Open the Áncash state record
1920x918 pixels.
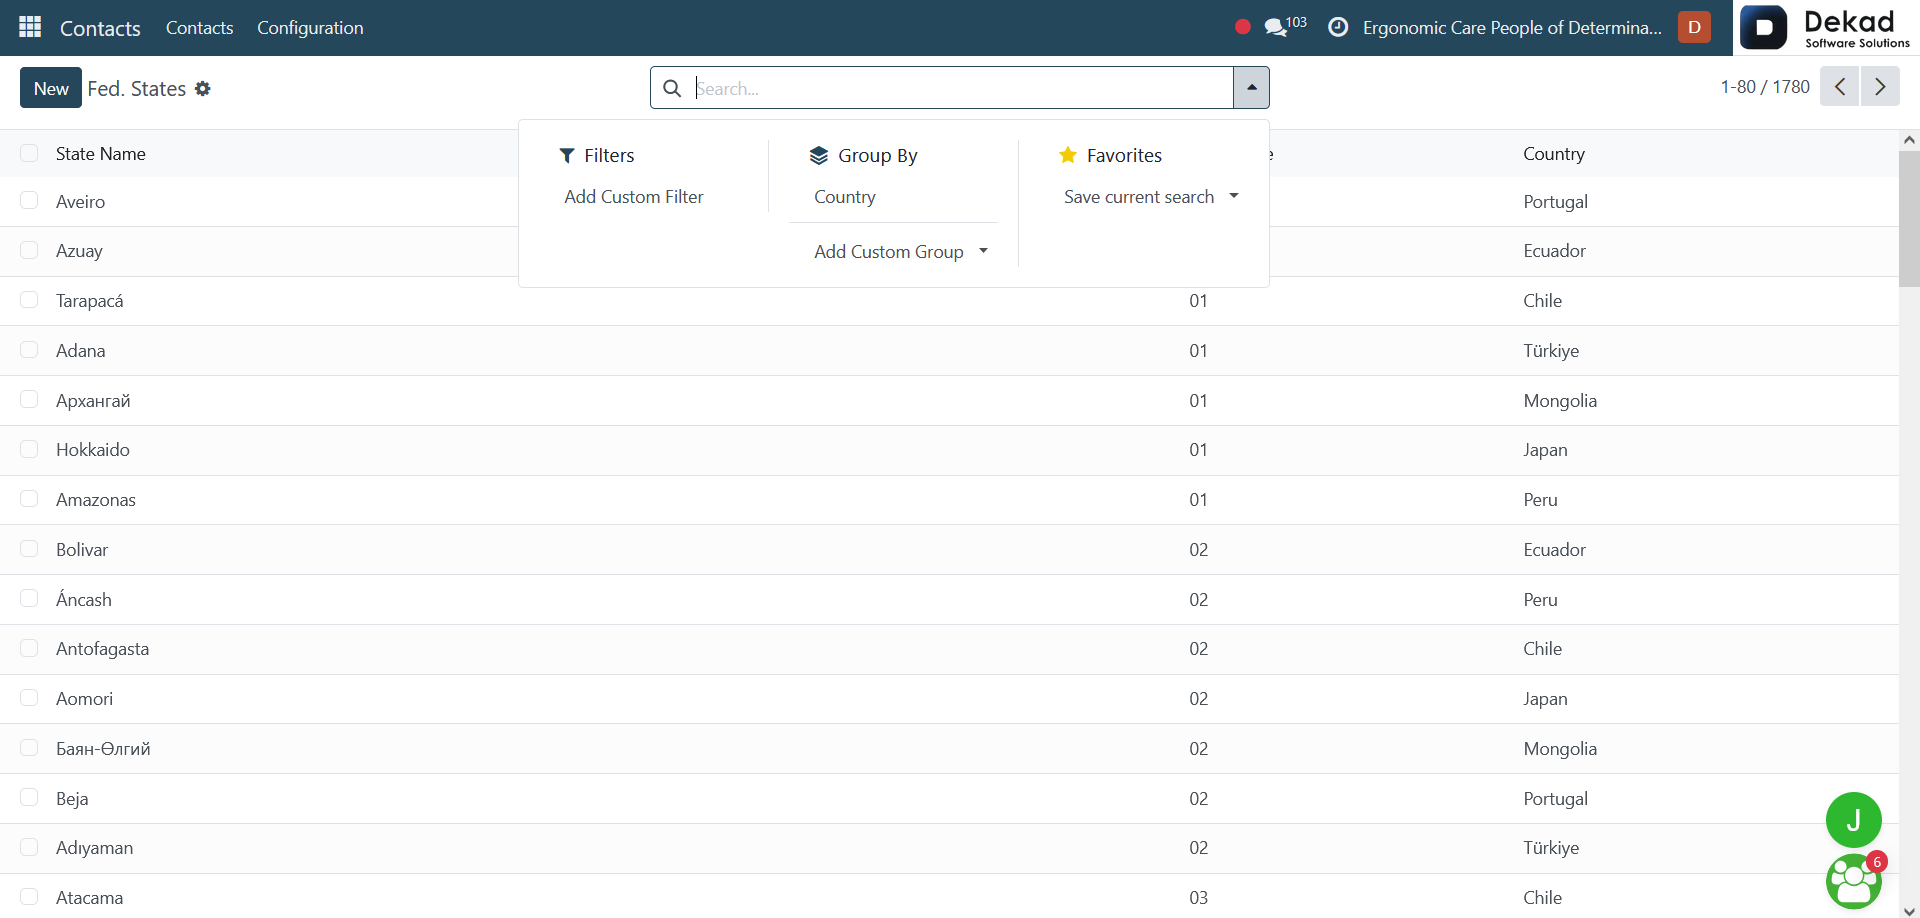84,599
